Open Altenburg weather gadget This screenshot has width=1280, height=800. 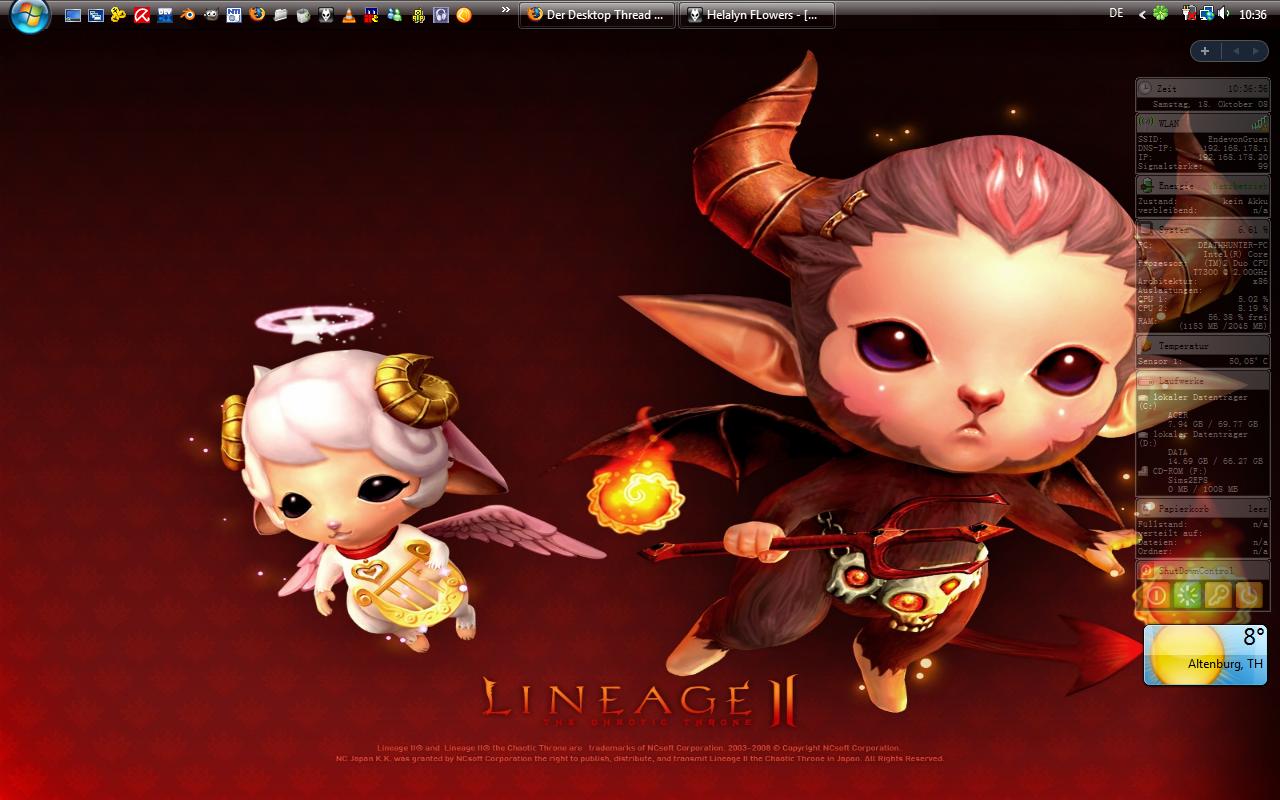click(x=1205, y=655)
